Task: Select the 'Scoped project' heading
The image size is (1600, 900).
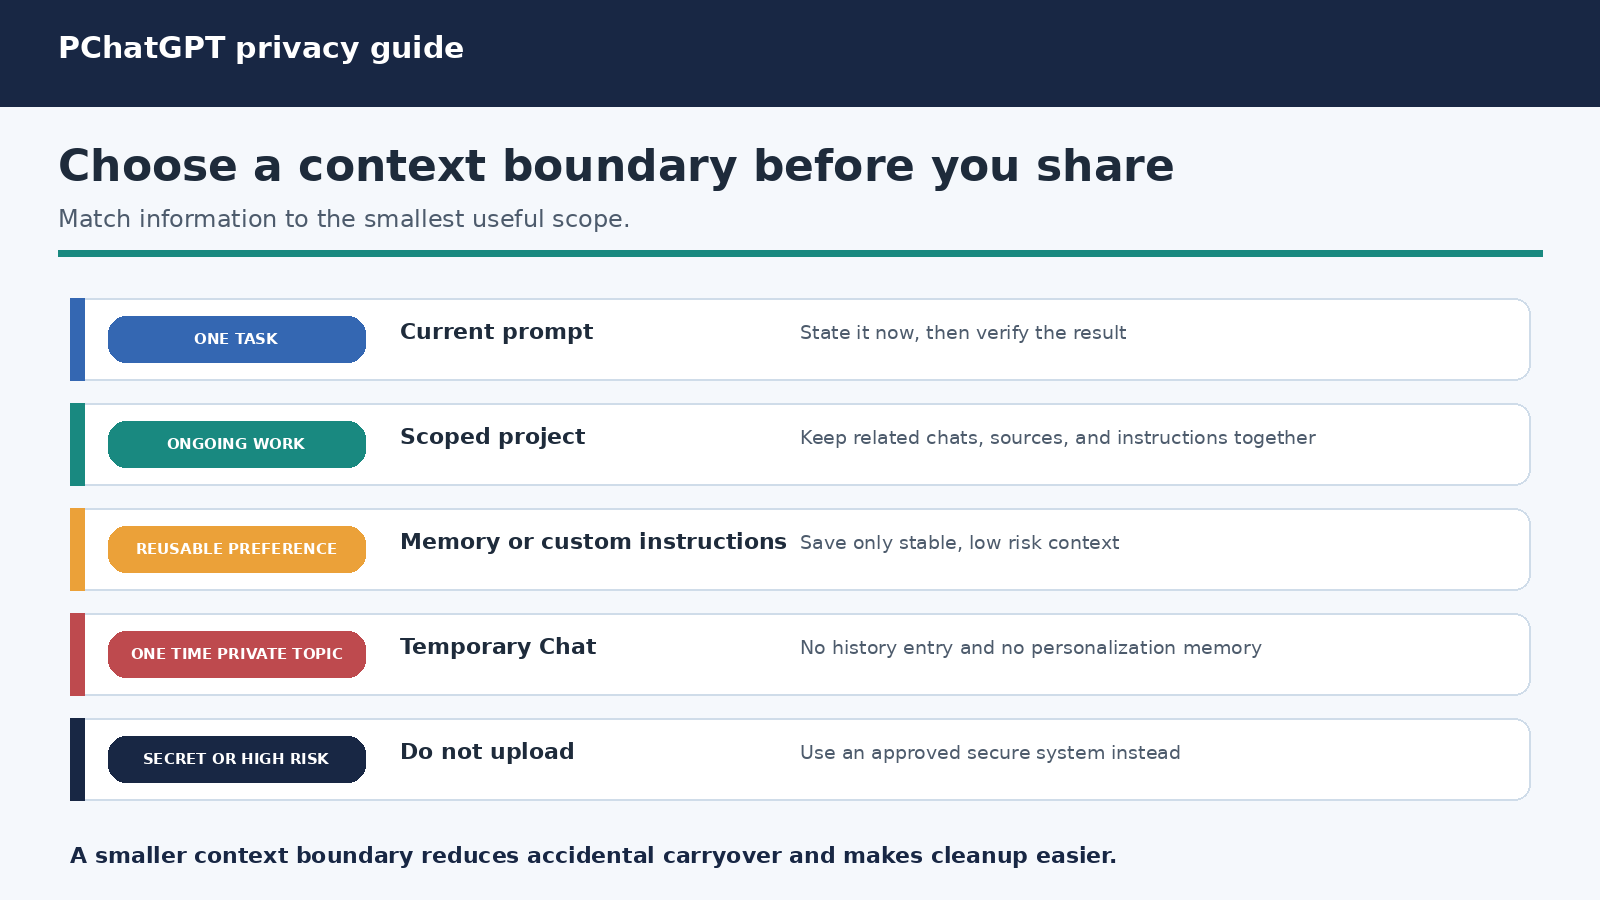Action: click(492, 437)
